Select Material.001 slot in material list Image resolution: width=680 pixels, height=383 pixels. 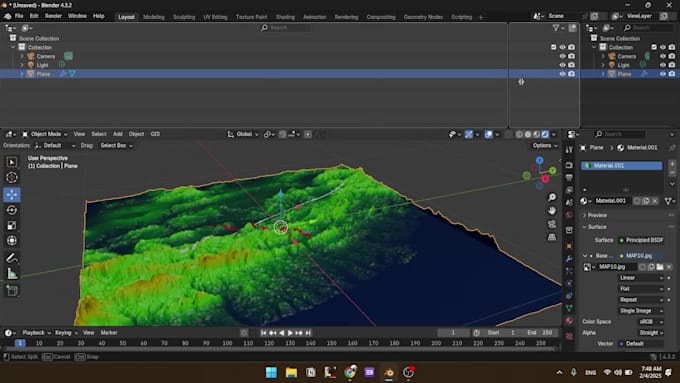621,165
